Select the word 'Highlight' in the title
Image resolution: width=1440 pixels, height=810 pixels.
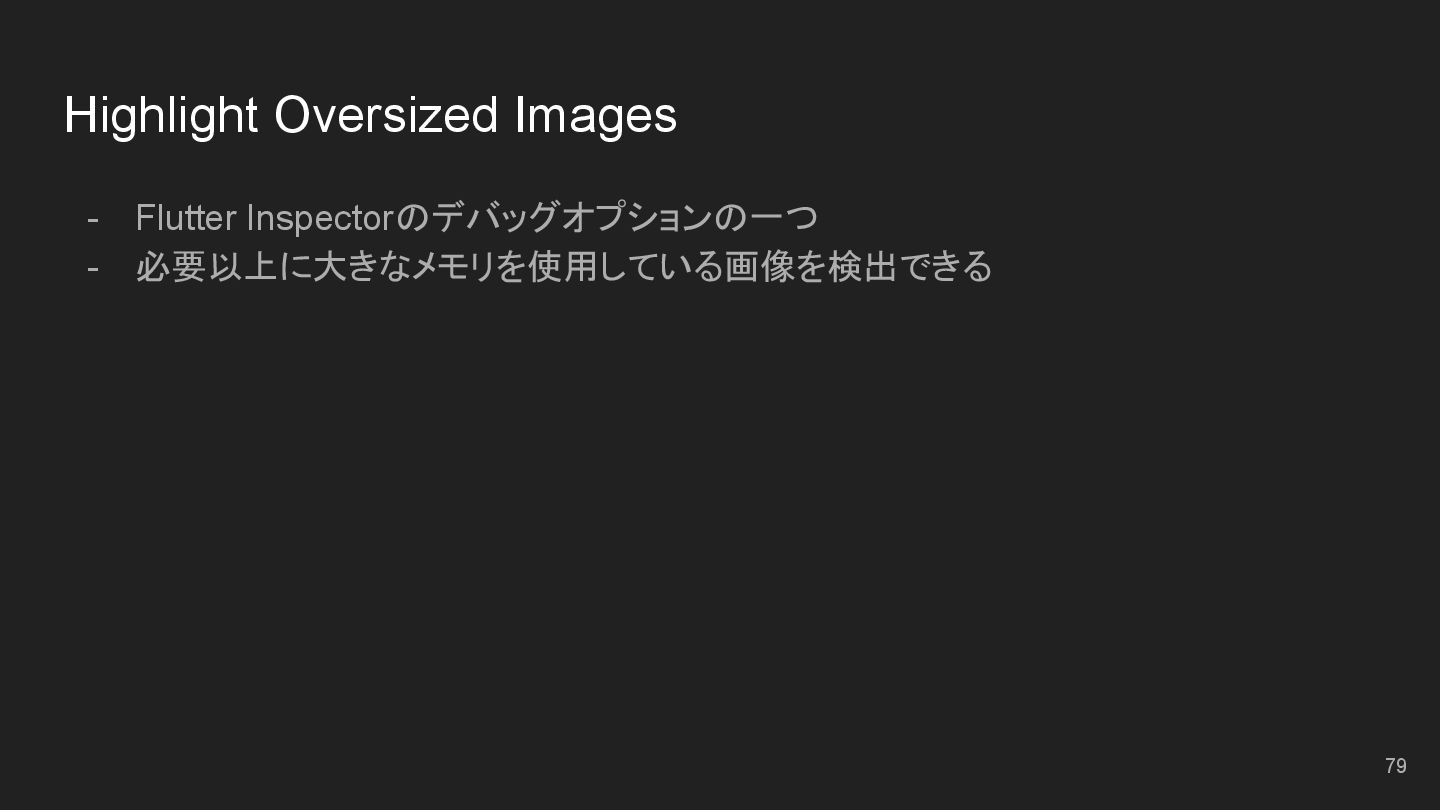tap(161, 115)
